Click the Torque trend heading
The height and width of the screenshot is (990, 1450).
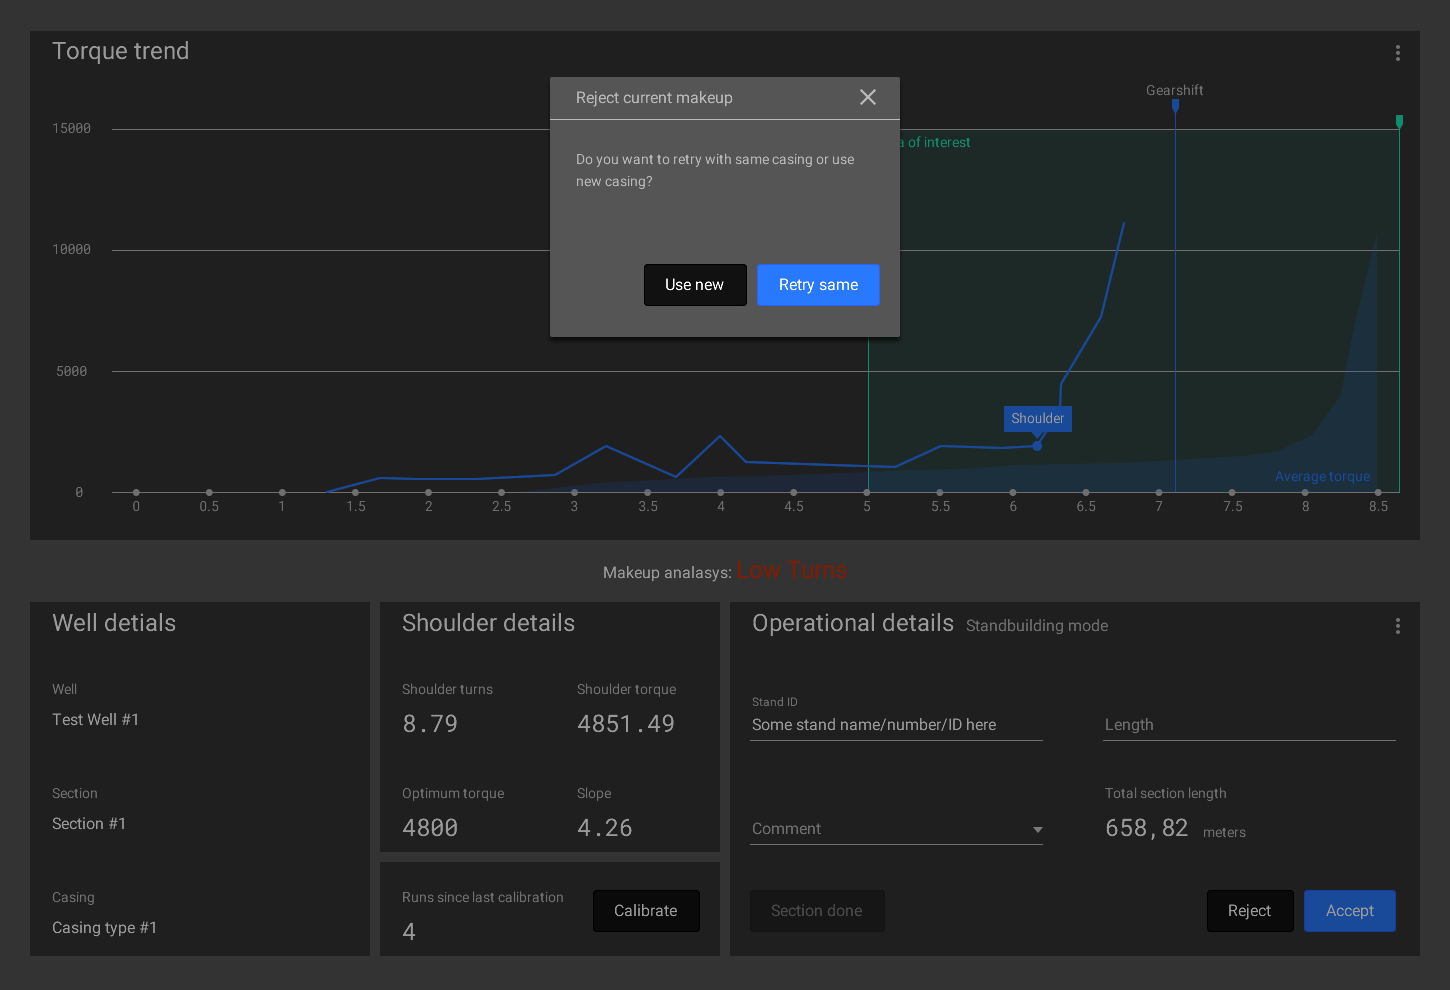[121, 51]
